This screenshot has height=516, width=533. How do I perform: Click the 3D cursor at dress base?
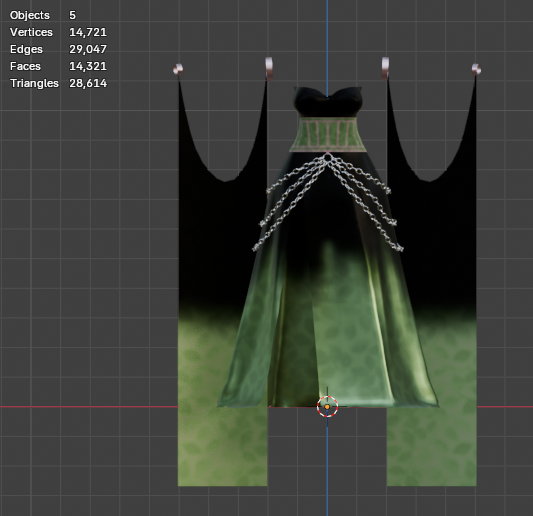click(327, 406)
